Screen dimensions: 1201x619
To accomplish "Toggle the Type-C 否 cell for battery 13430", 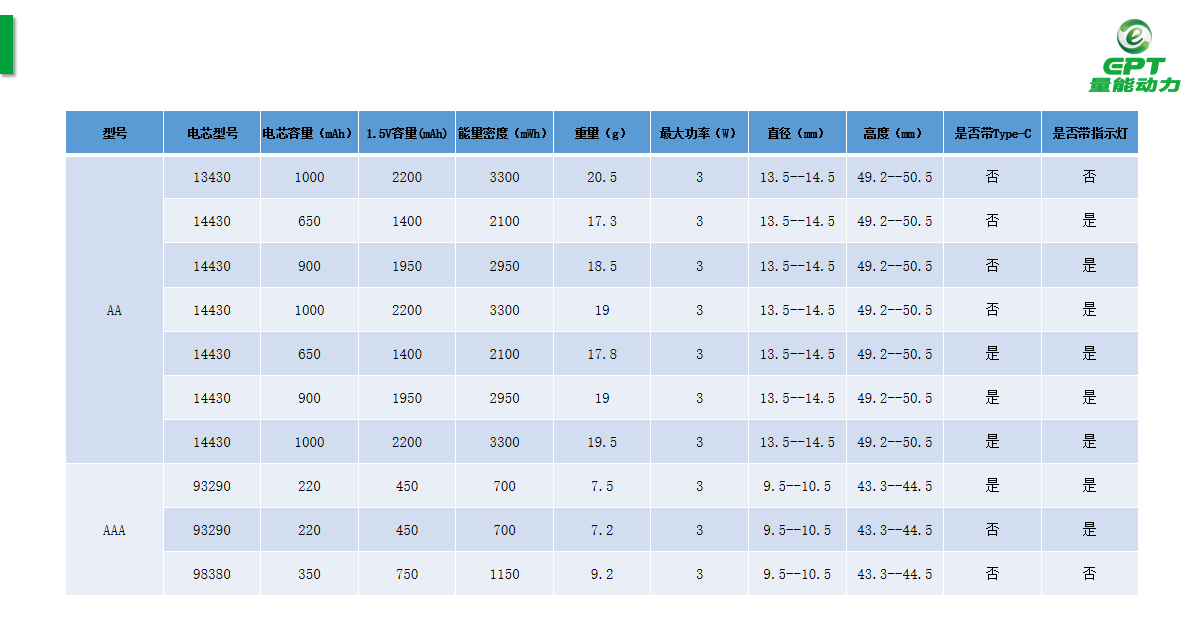I will pos(992,177).
